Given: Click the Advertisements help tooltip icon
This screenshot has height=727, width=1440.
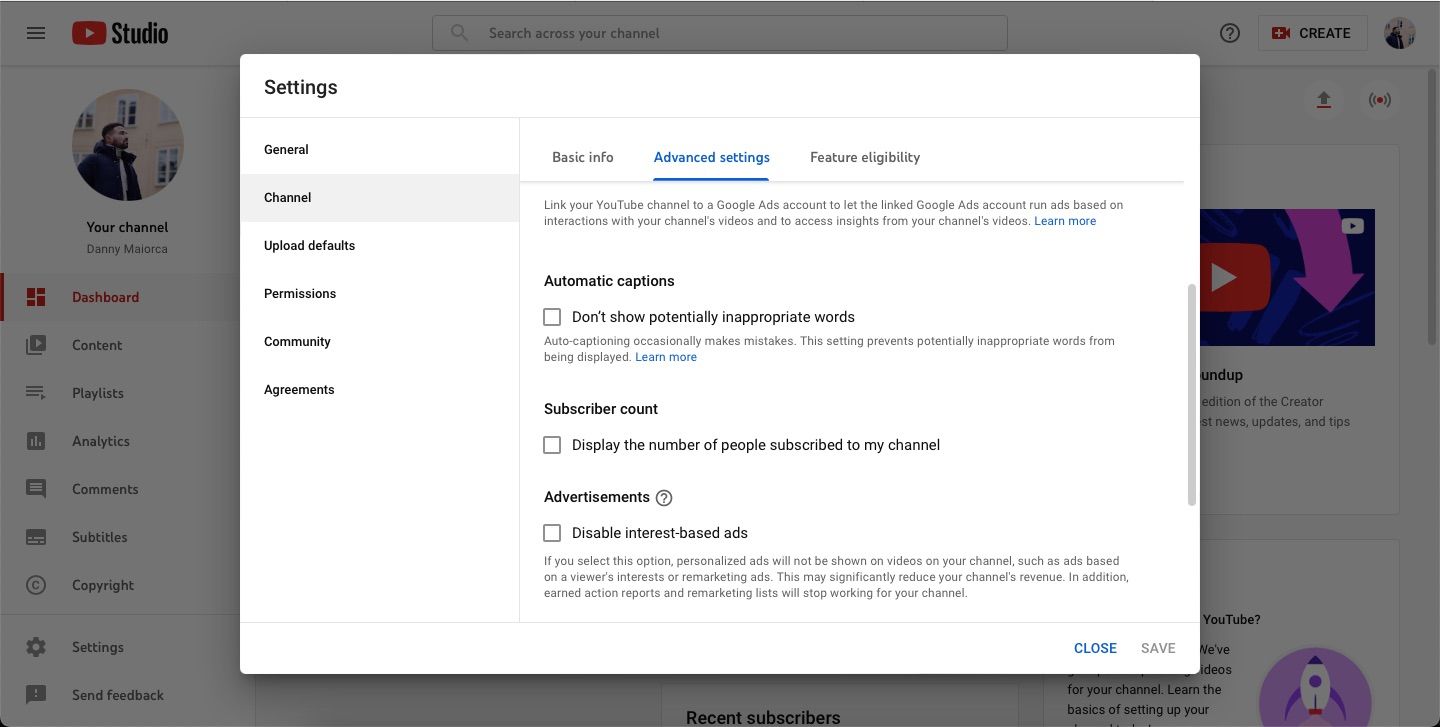Looking at the screenshot, I should [x=664, y=498].
